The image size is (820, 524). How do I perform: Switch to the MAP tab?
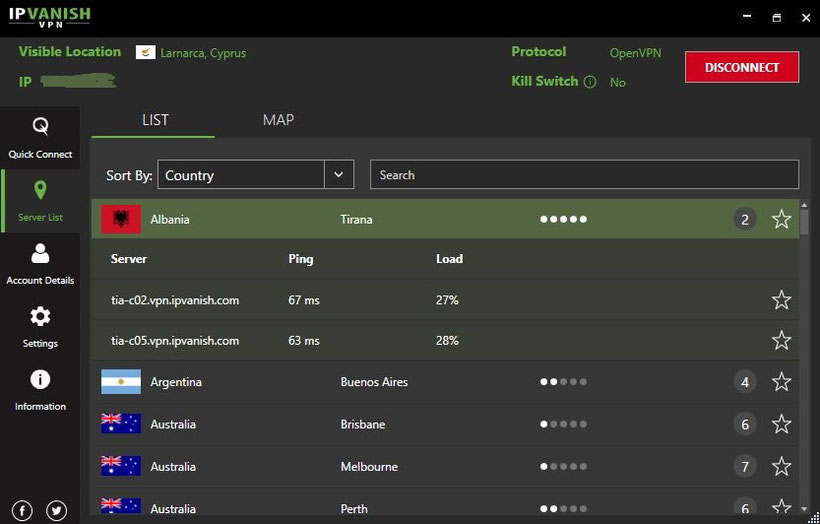(278, 120)
